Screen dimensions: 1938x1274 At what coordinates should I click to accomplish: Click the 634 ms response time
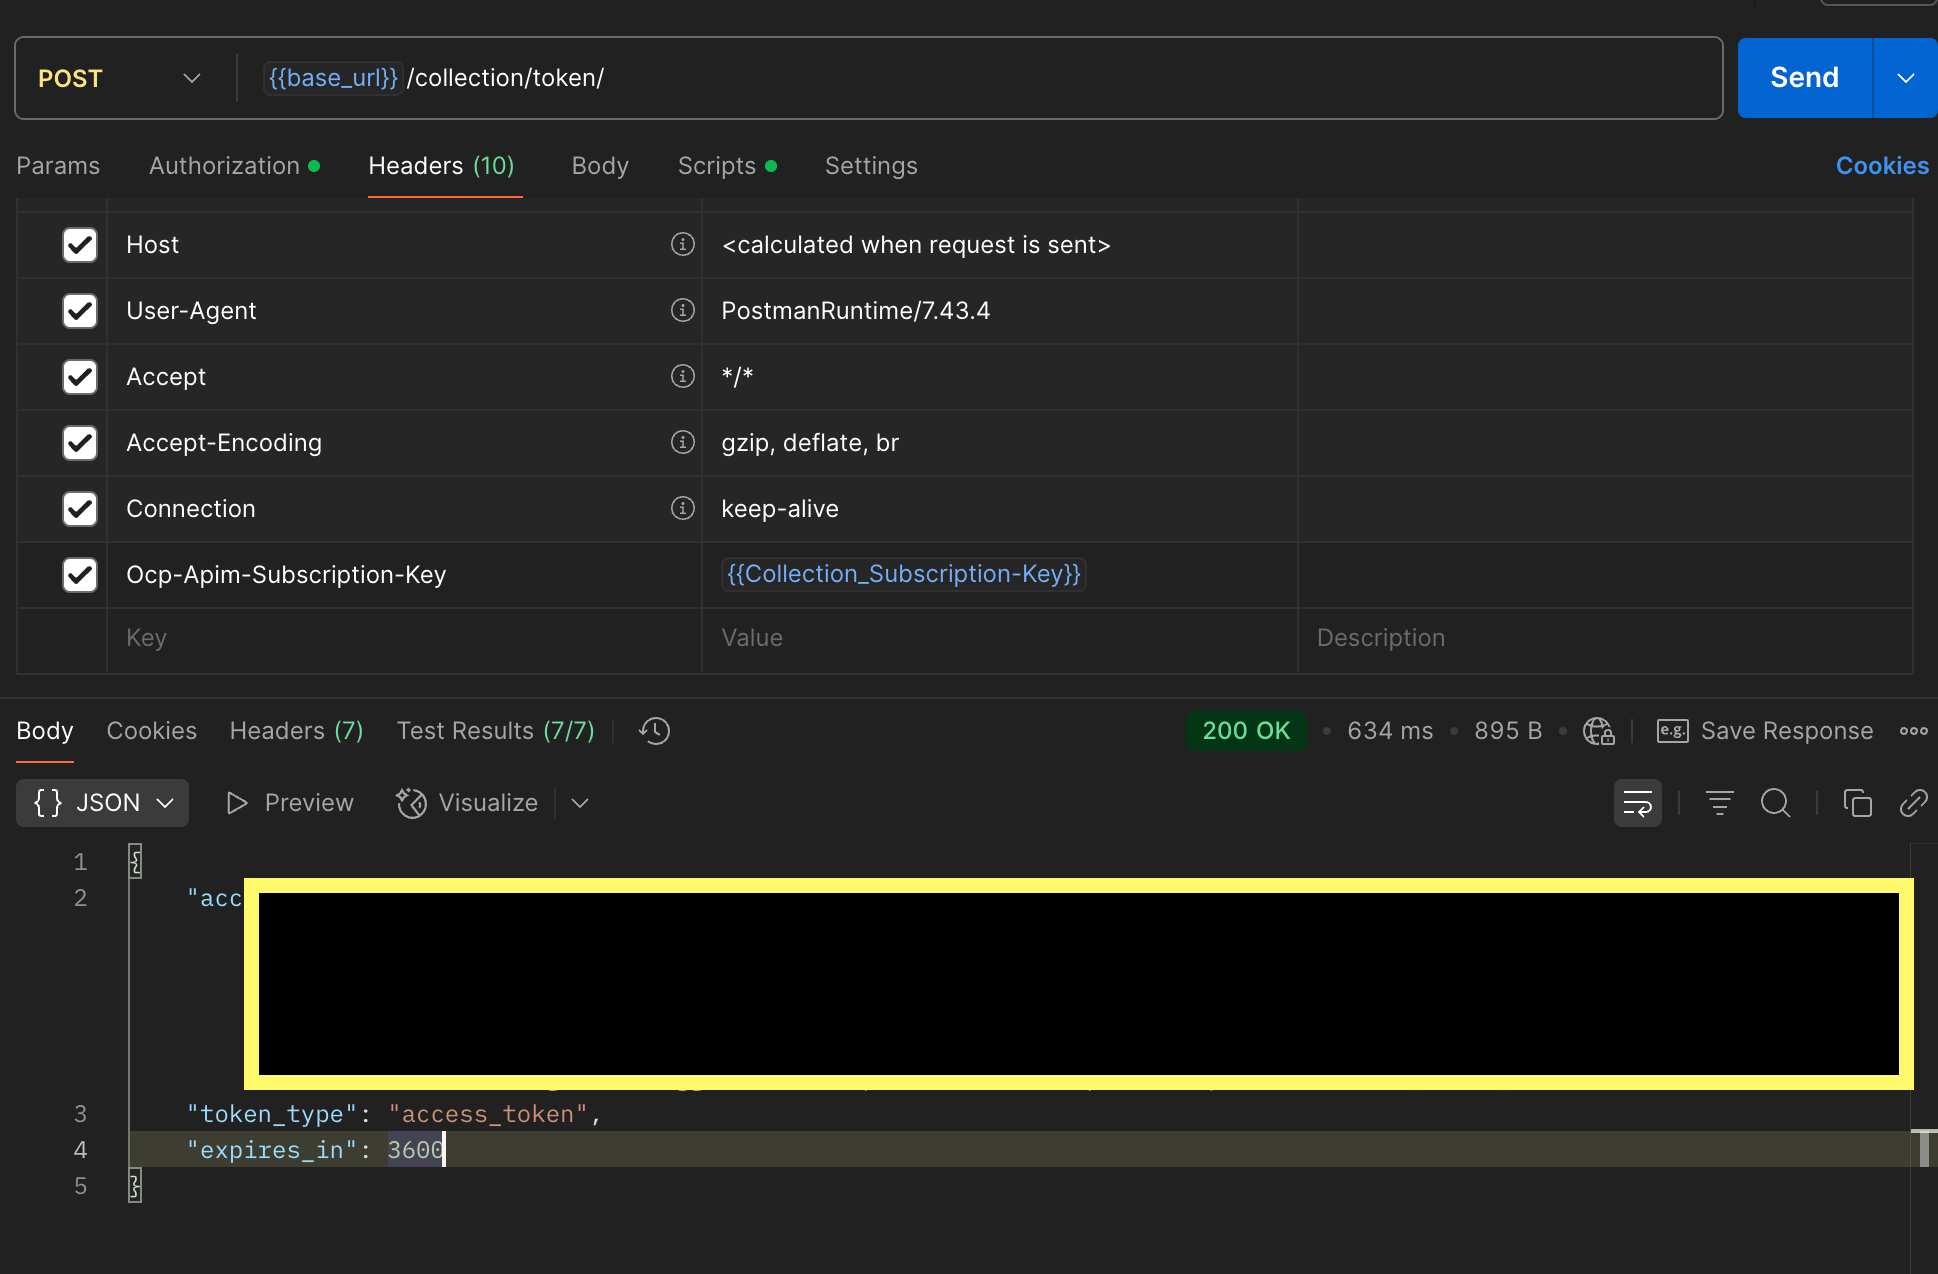pos(1390,731)
